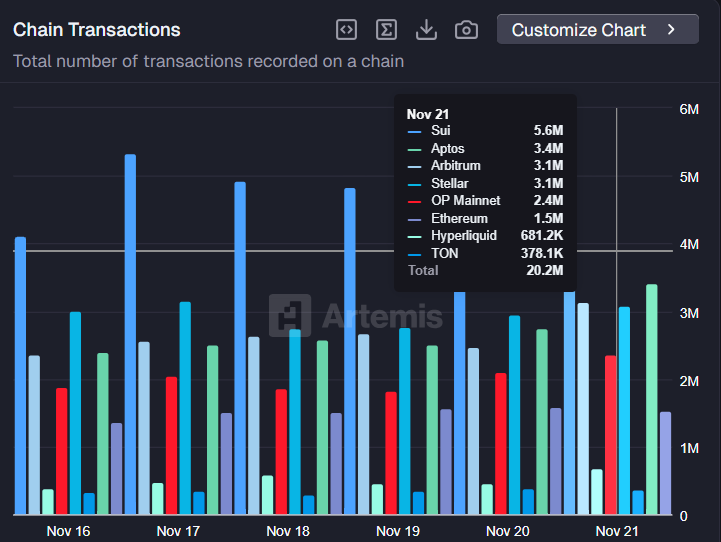Select the Nov 19 axis label

click(398, 531)
